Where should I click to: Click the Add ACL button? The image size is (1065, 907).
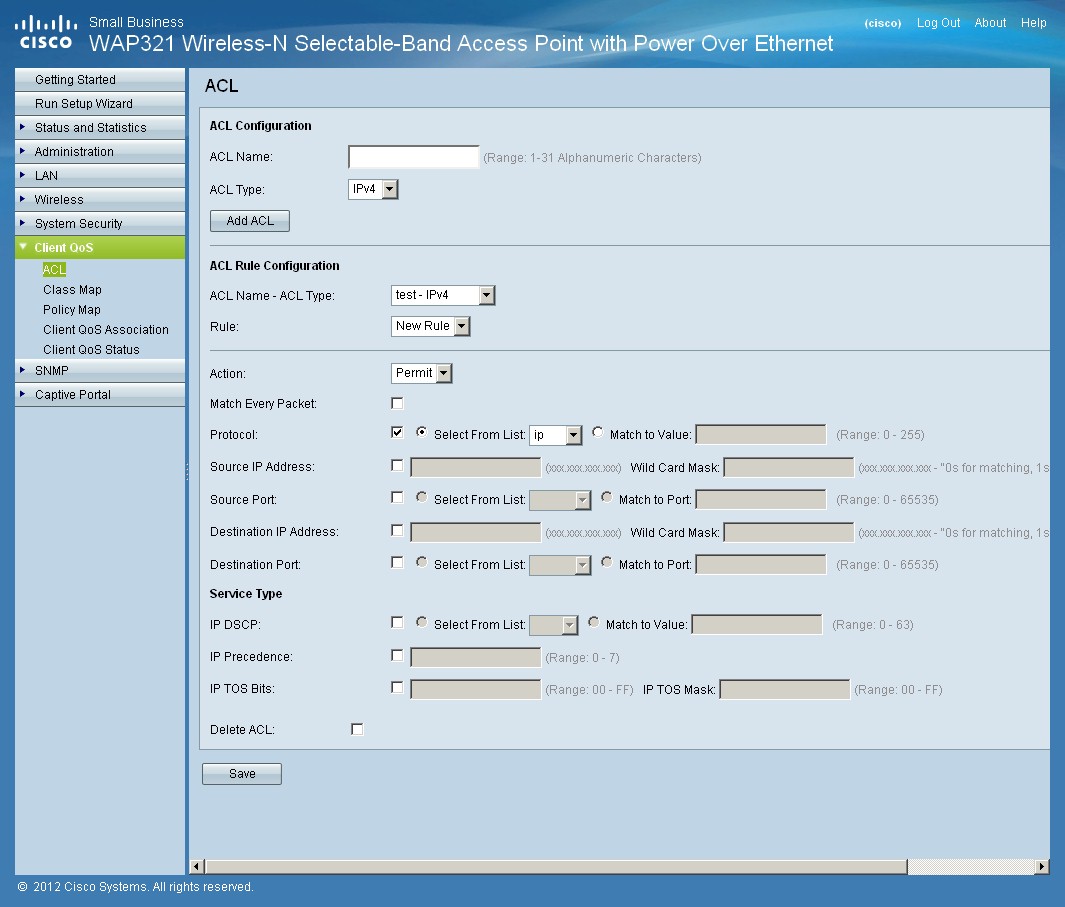tap(250, 221)
